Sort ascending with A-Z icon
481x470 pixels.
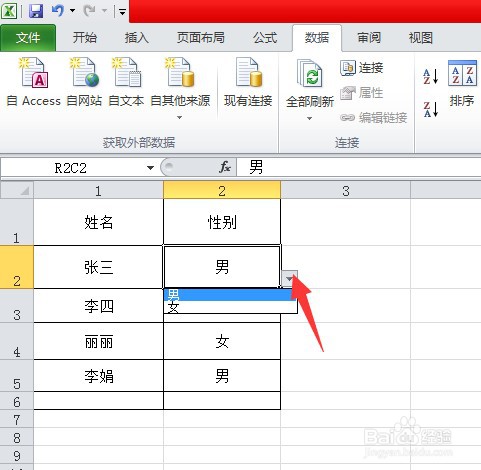[430, 76]
